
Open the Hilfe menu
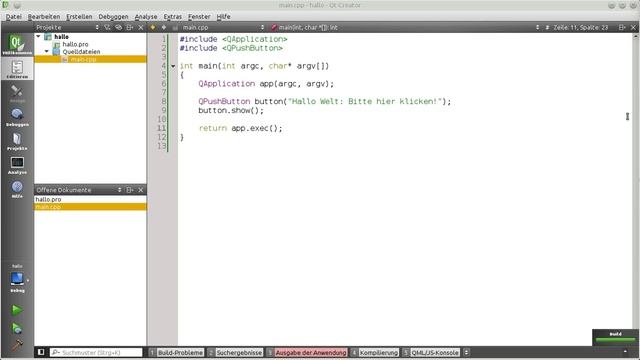[223, 16]
